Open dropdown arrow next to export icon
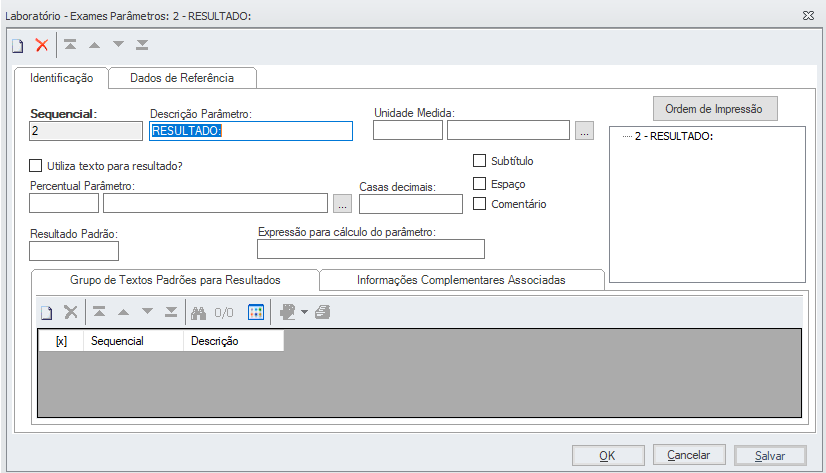Viewport: 826px width, 473px height. pyautogui.click(x=304, y=312)
